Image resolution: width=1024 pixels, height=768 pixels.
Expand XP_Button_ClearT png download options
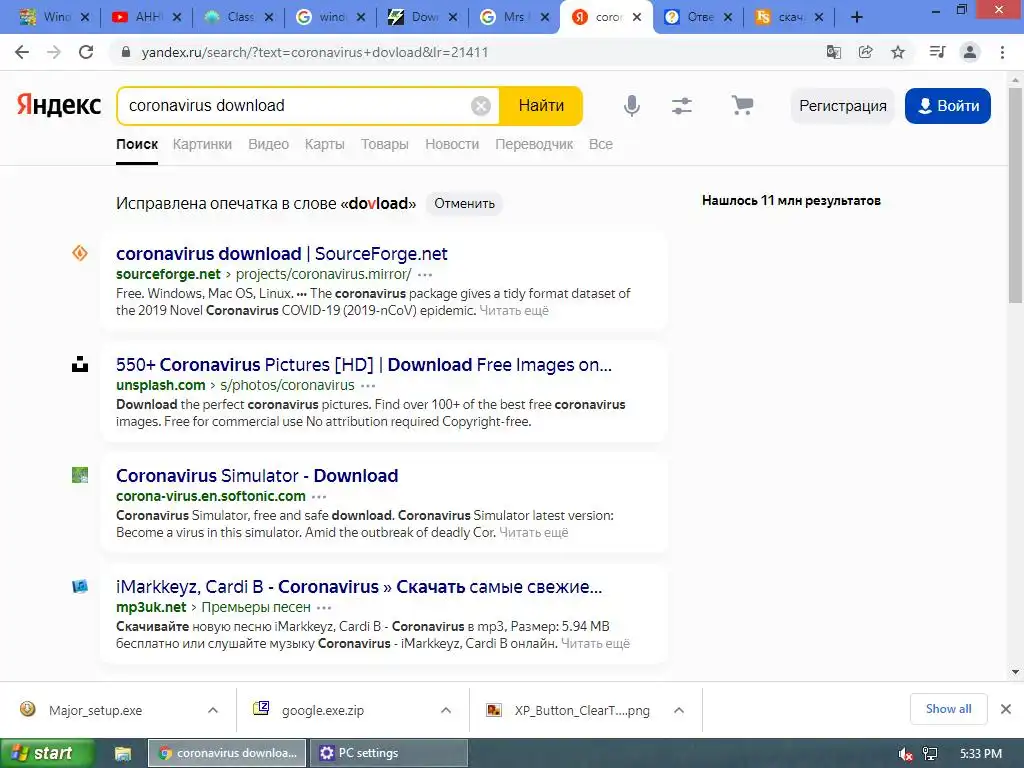679,710
